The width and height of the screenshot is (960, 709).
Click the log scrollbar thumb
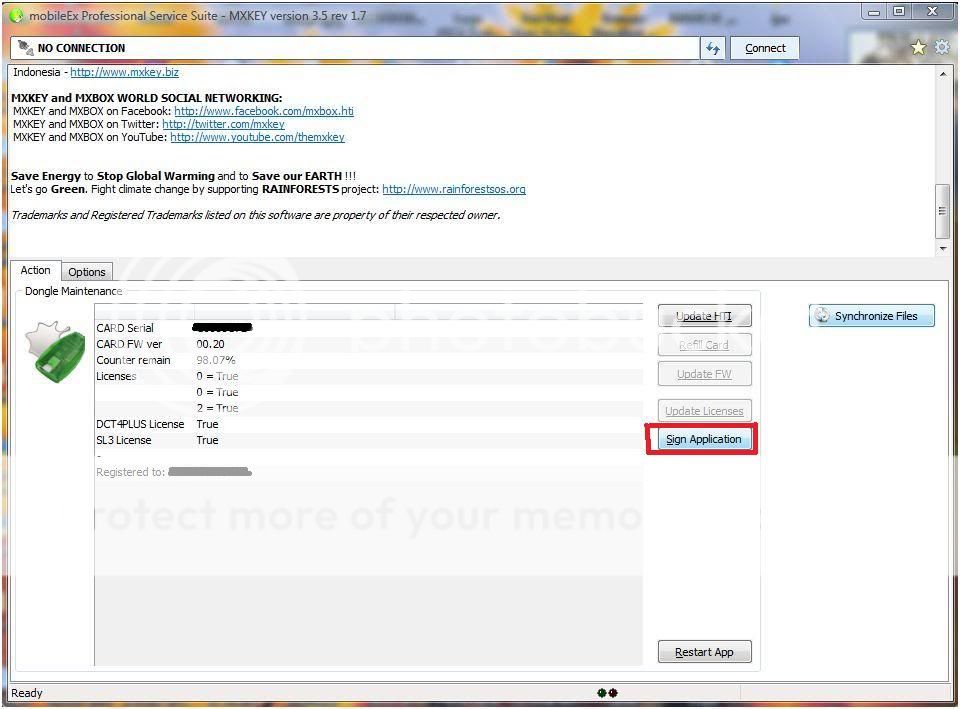[x=943, y=211]
